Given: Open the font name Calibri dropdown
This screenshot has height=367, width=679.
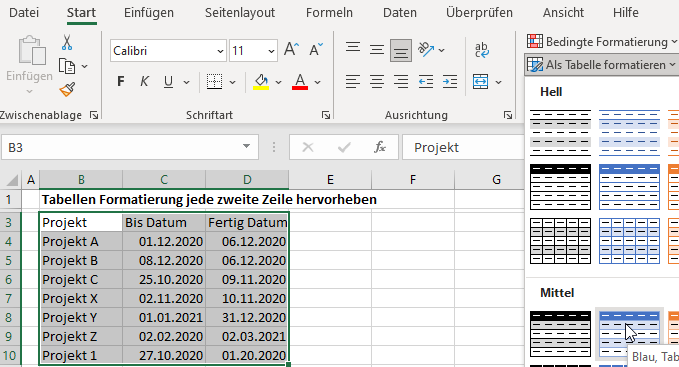Looking at the screenshot, I should click(220, 51).
